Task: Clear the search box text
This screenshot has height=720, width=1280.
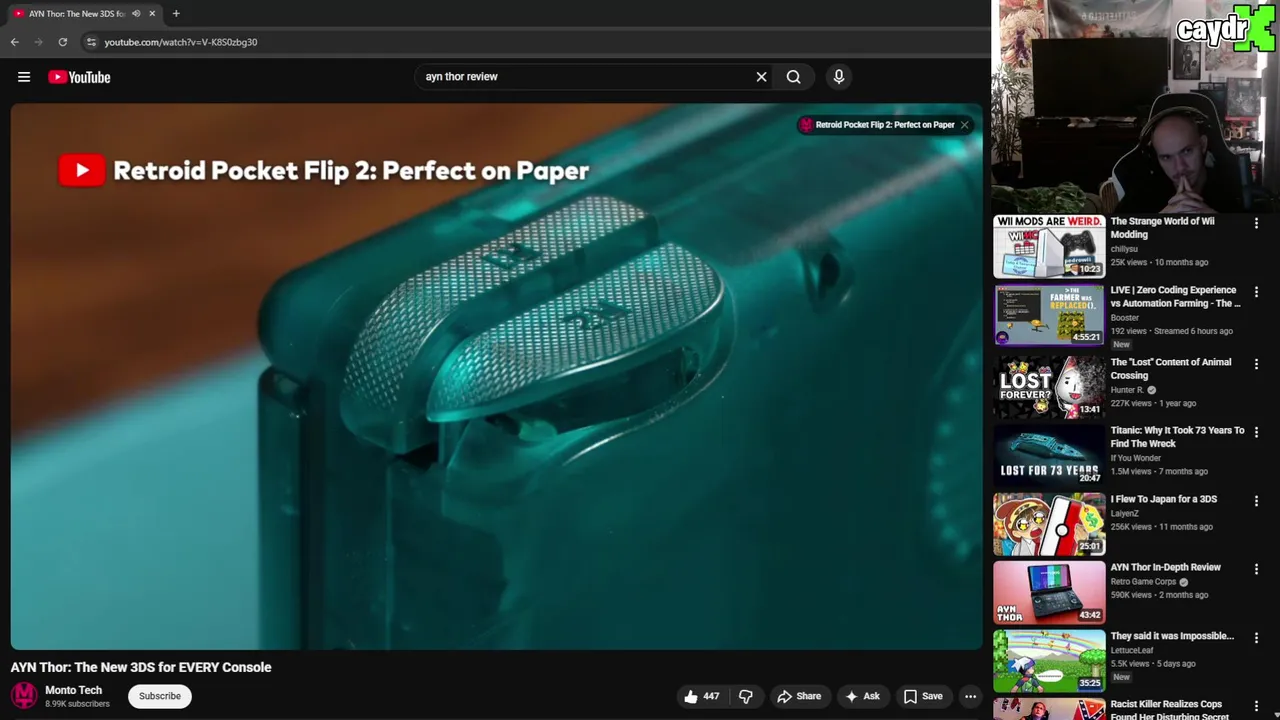Action: click(761, 77)
